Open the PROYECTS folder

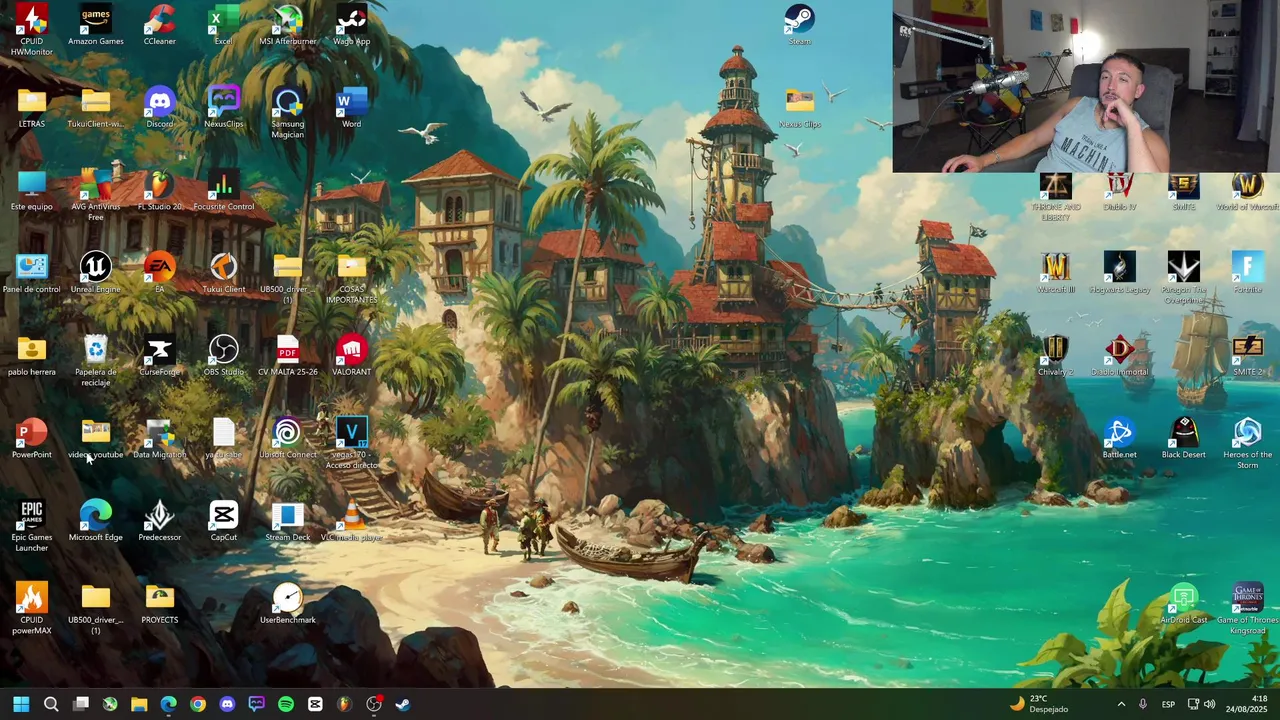coord(160,603)
